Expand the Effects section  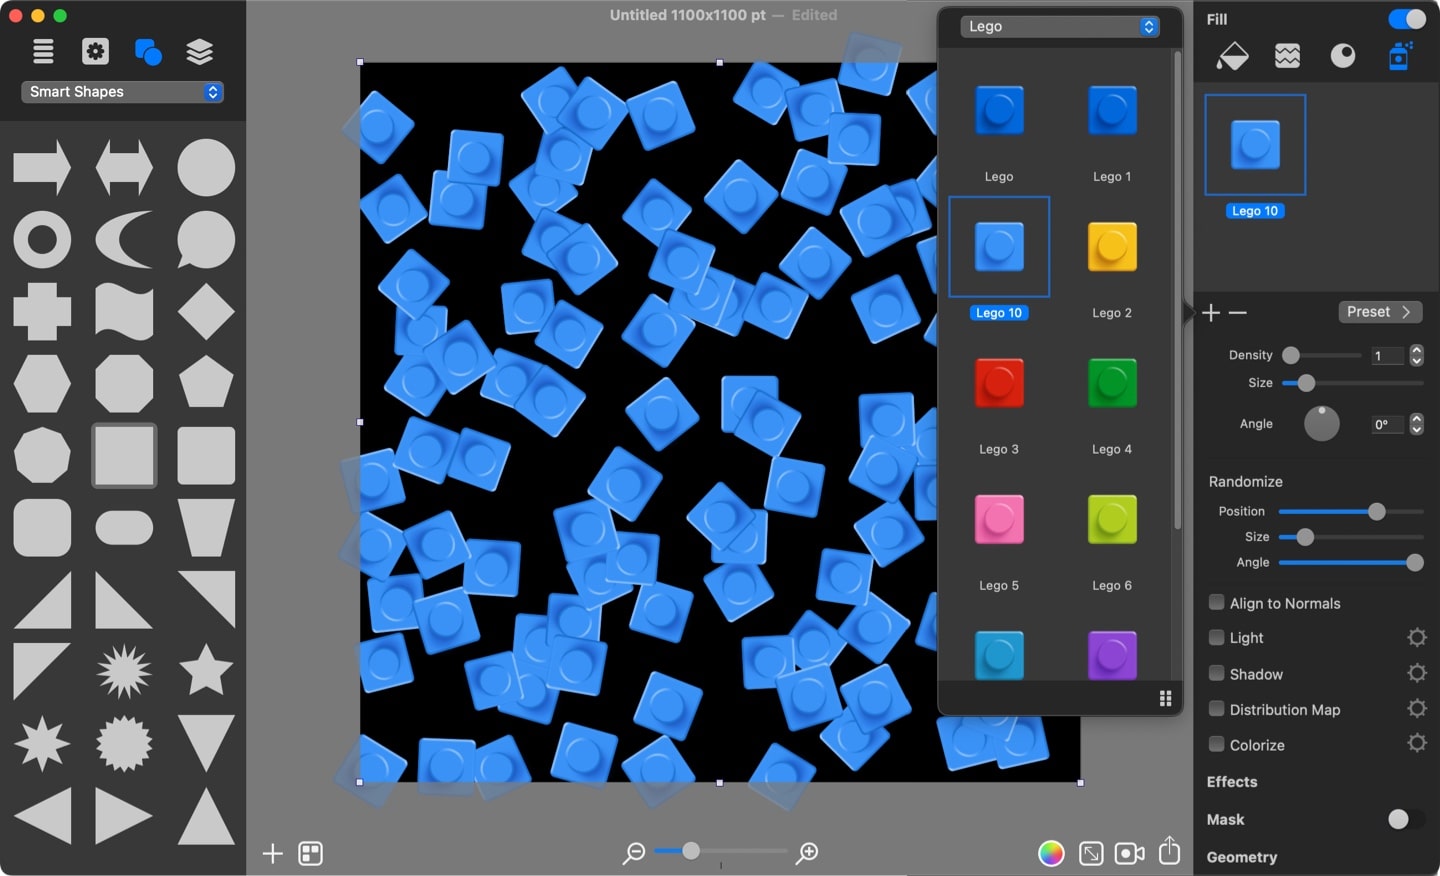tap(1232, 782)
